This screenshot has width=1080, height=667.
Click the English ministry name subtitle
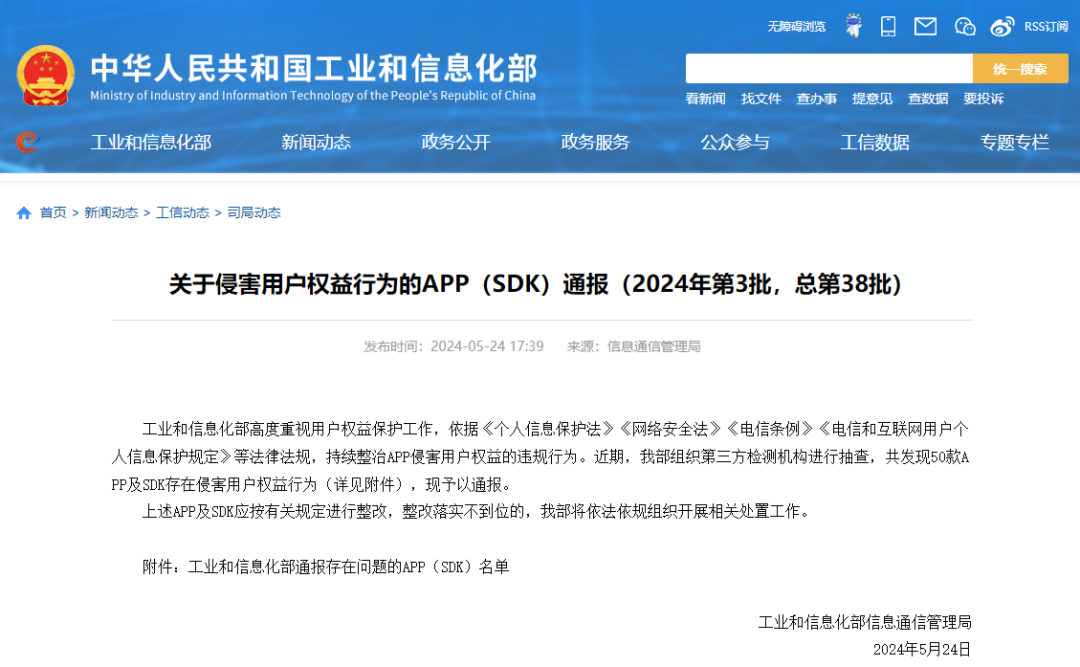(313, 96)
